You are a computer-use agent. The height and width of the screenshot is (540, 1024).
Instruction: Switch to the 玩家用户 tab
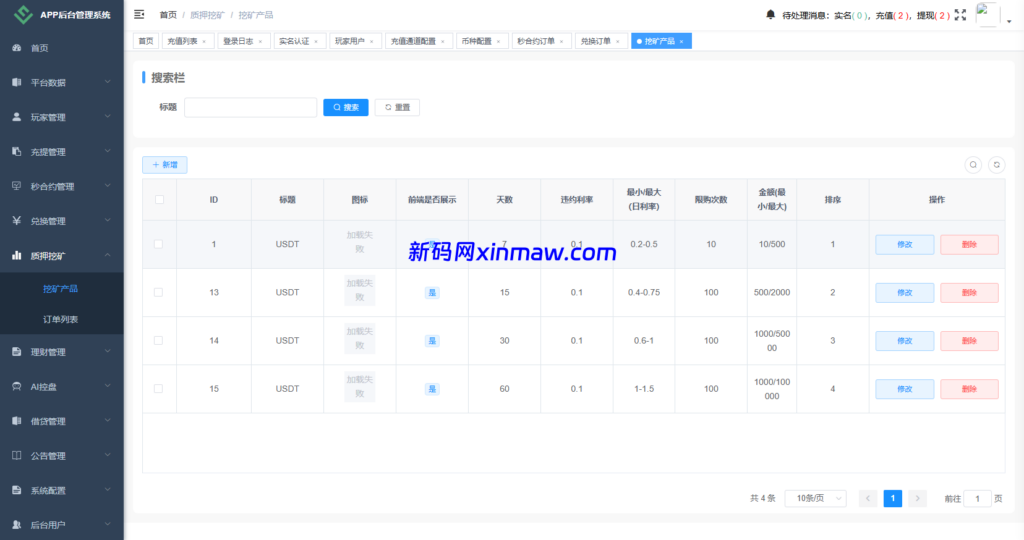tap(353, 41)
